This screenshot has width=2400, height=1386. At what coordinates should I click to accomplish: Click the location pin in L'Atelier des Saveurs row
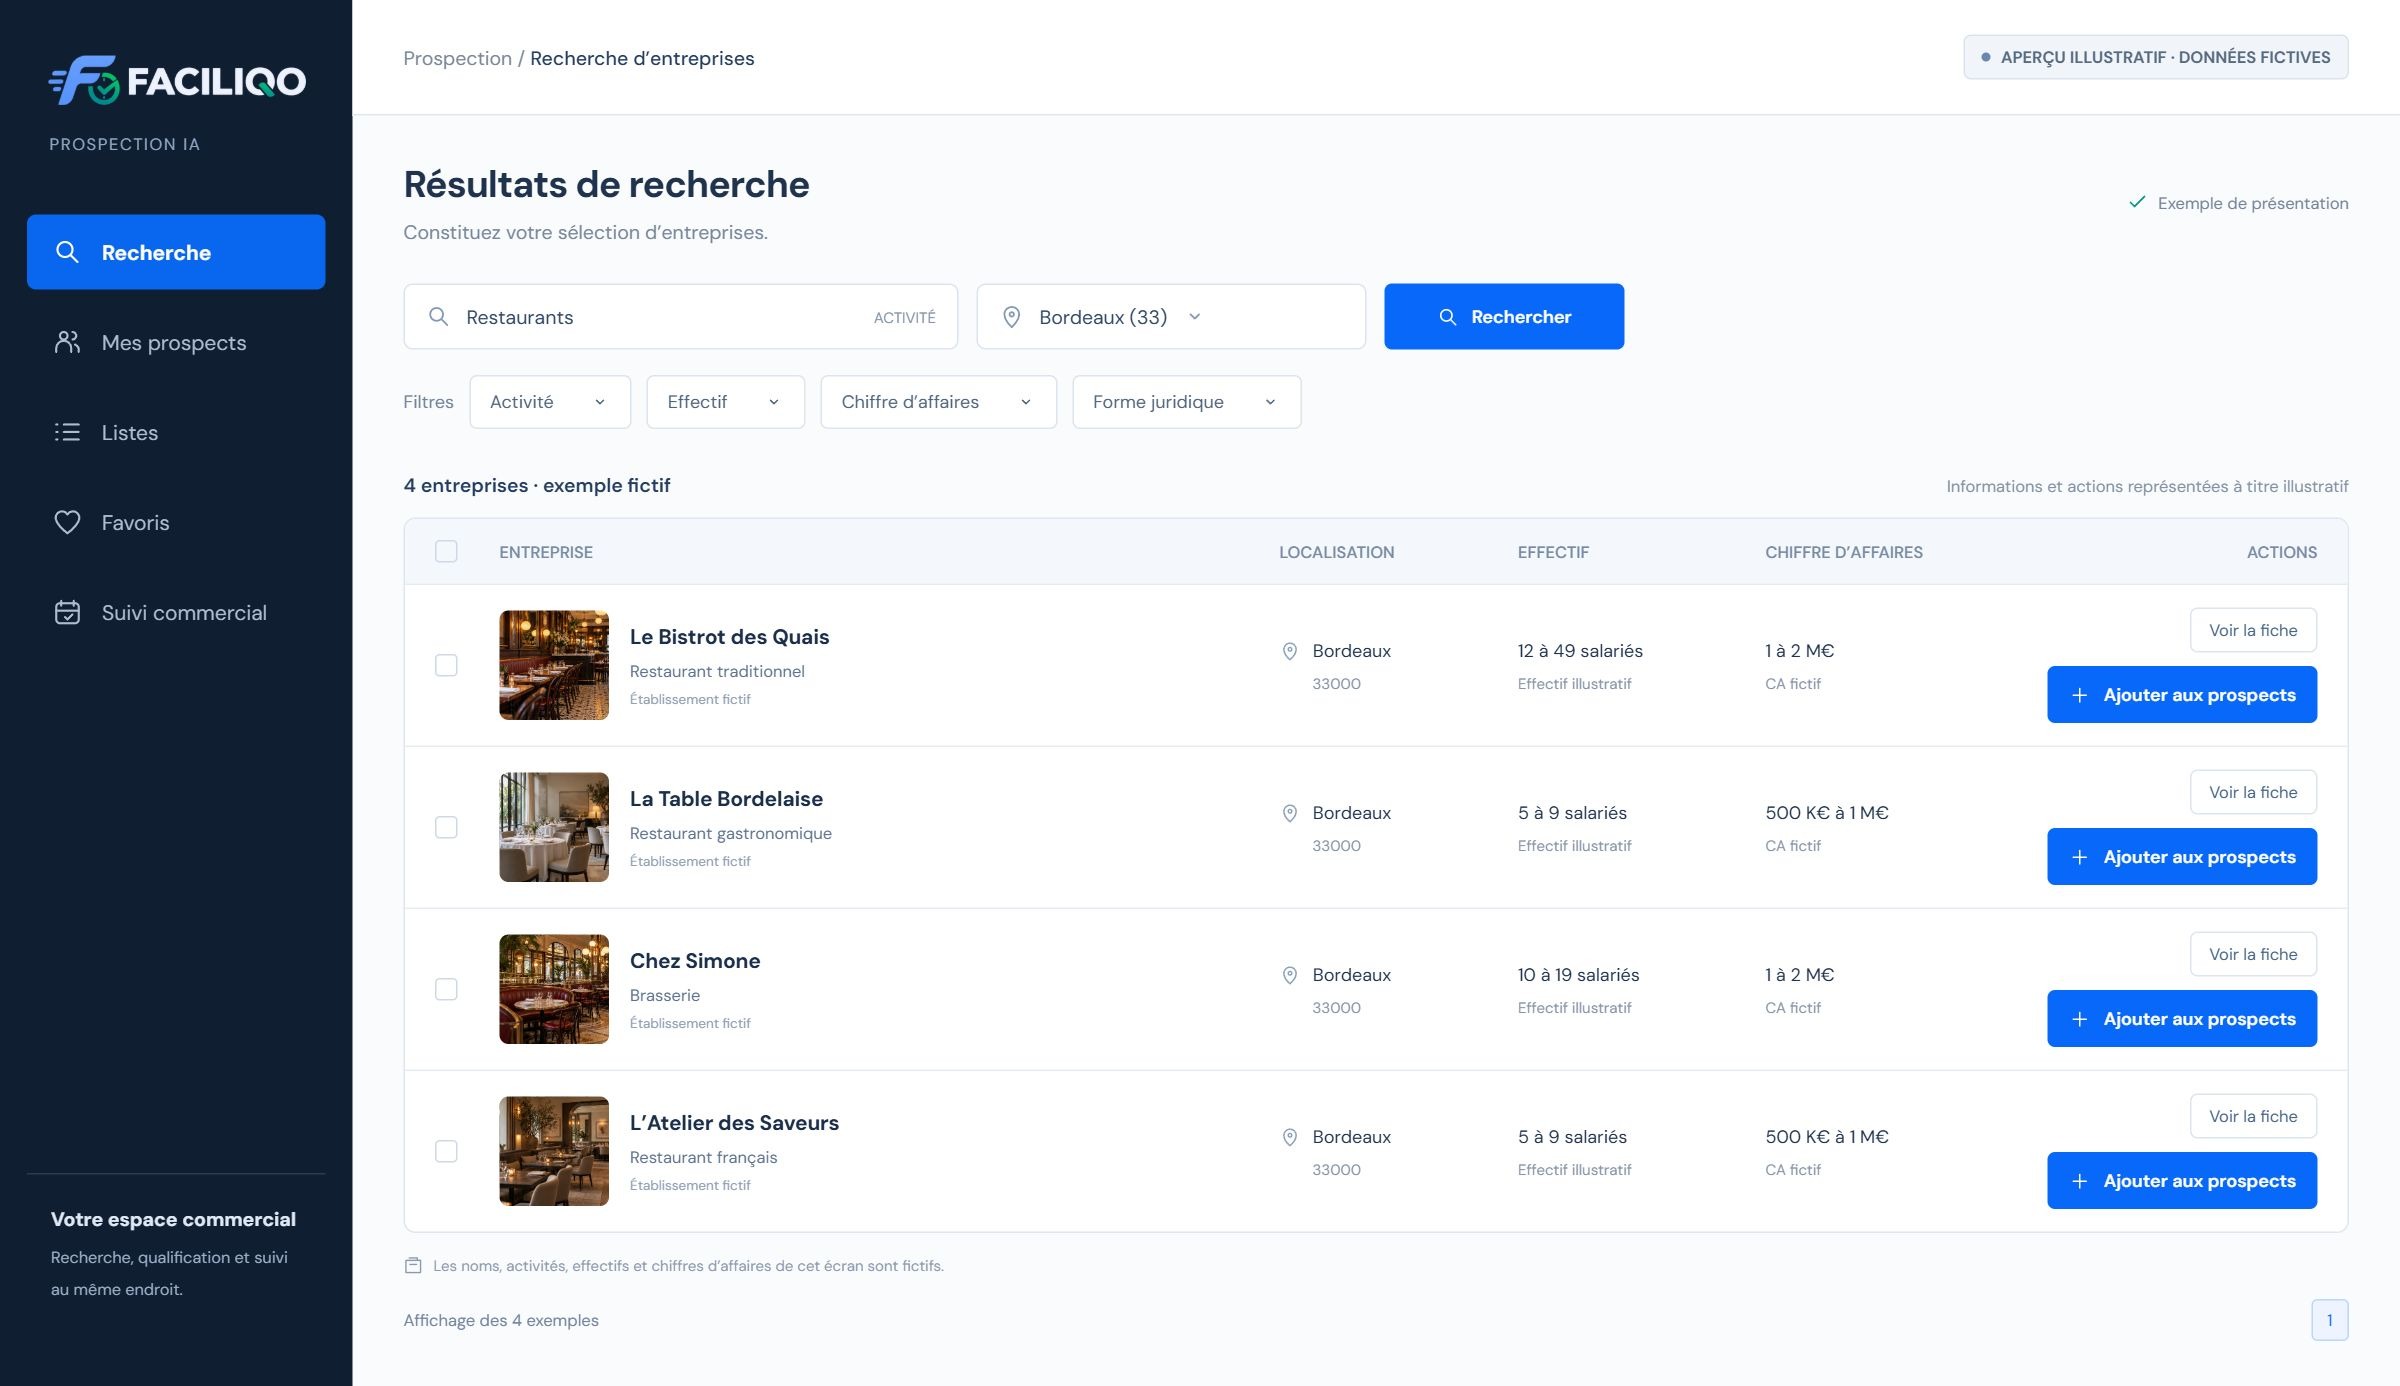pos(1290,1137)
